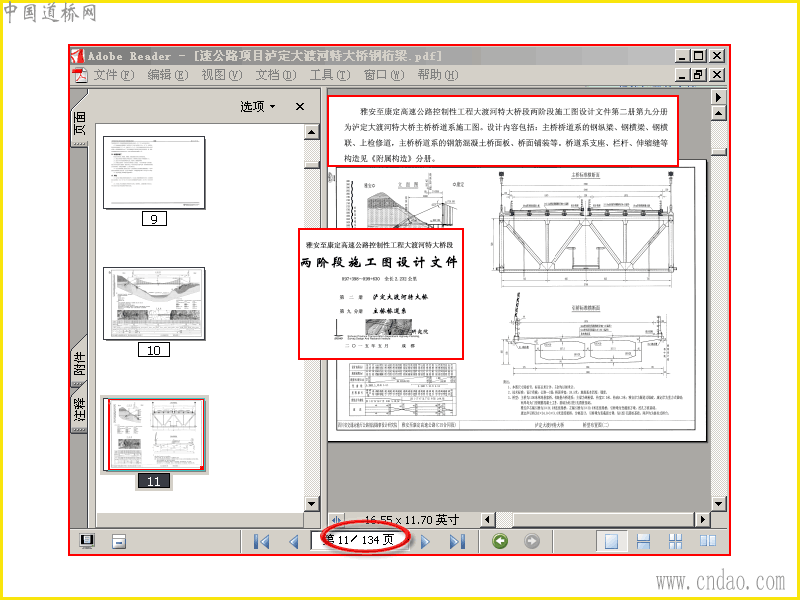Switch to the 注释 side tab
The width and height of the screenshot is (800, 600).
pos(79,409)
